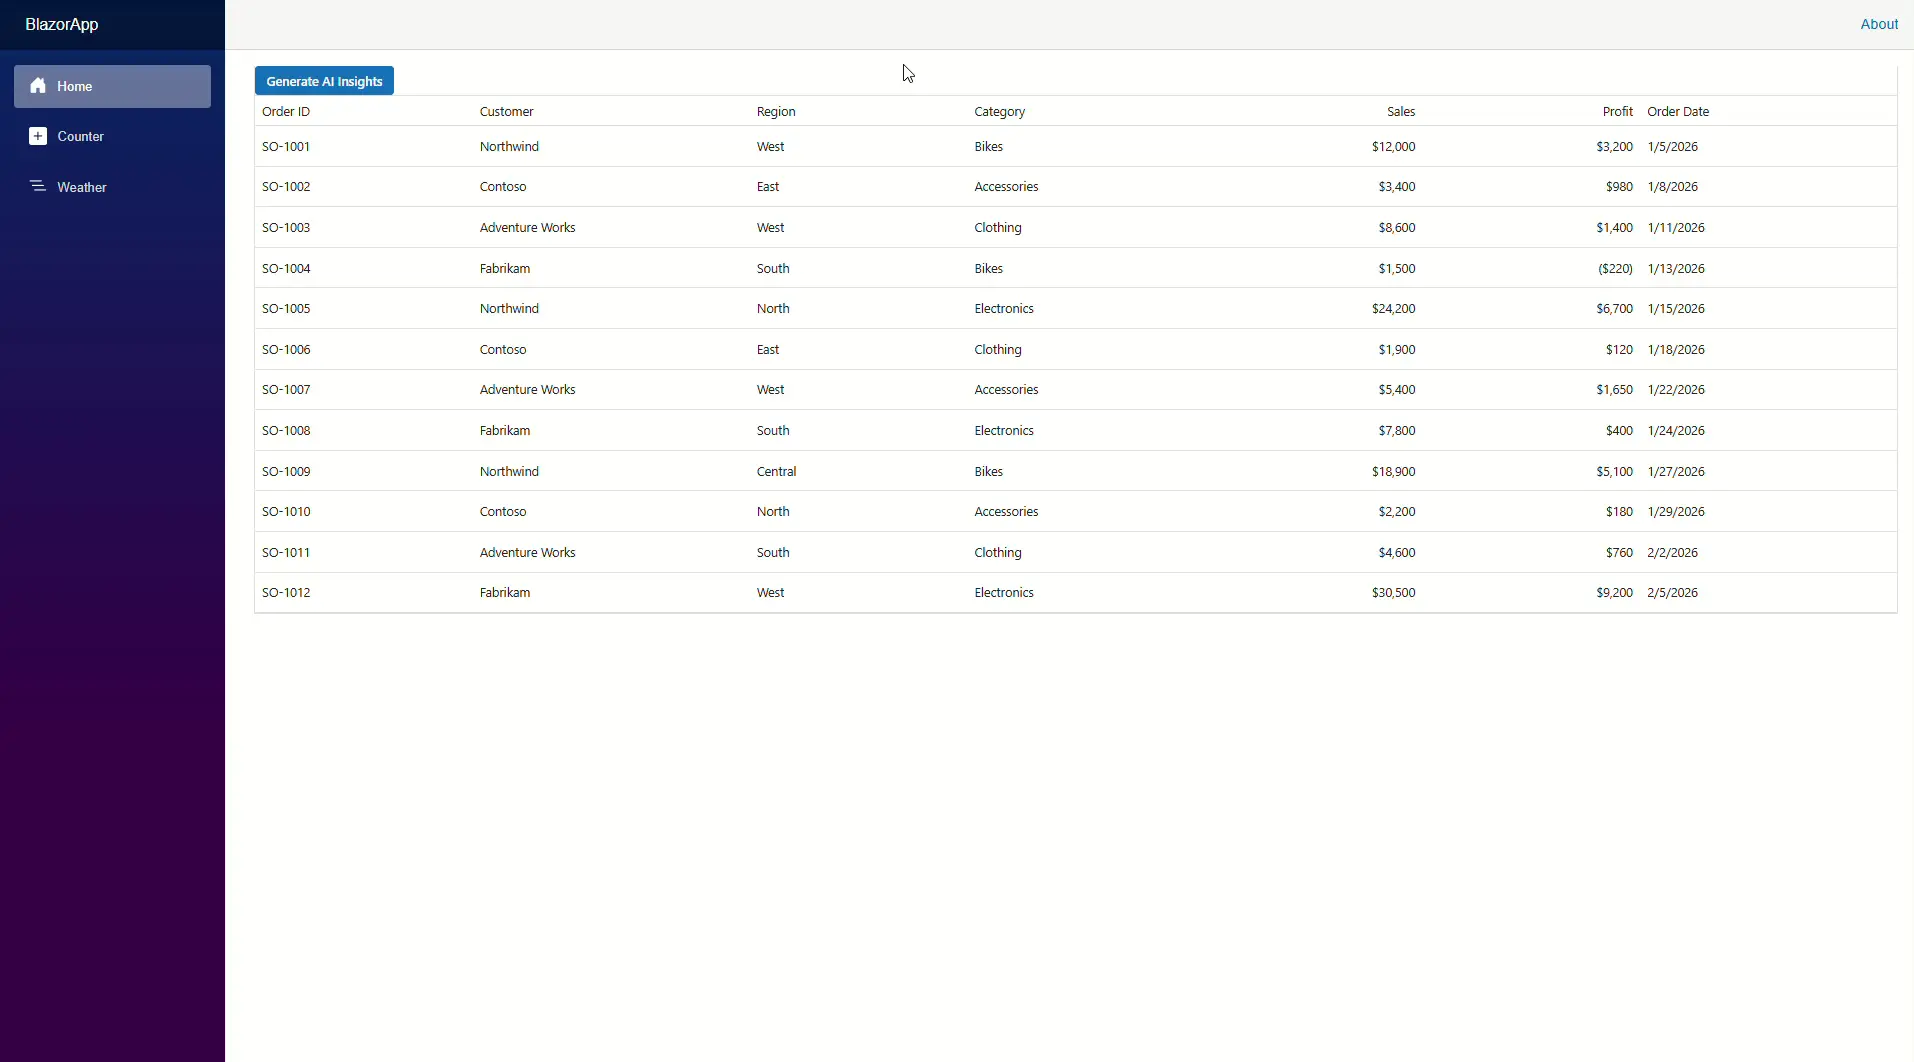Click Accessories category in row SO-1010
The width and height of the screenshot is (1914, 1062).
tap(1007, 512)
